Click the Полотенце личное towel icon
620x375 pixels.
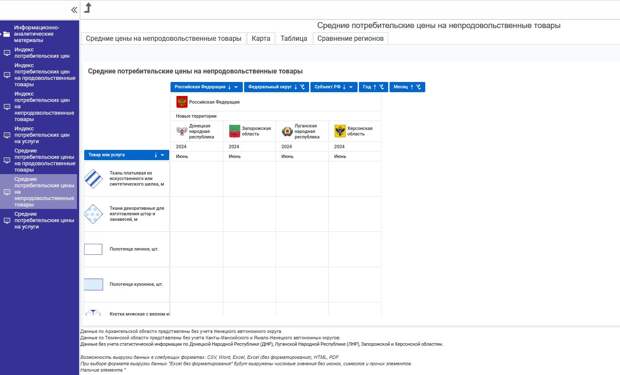click(x=93, y=249)
